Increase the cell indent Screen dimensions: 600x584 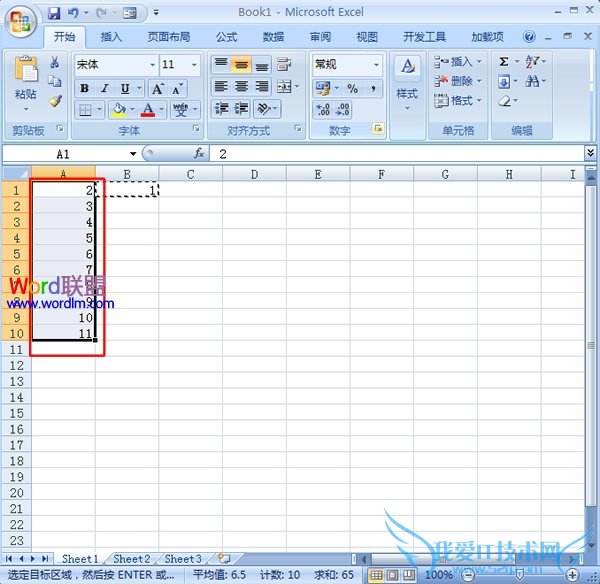point(241,109)
